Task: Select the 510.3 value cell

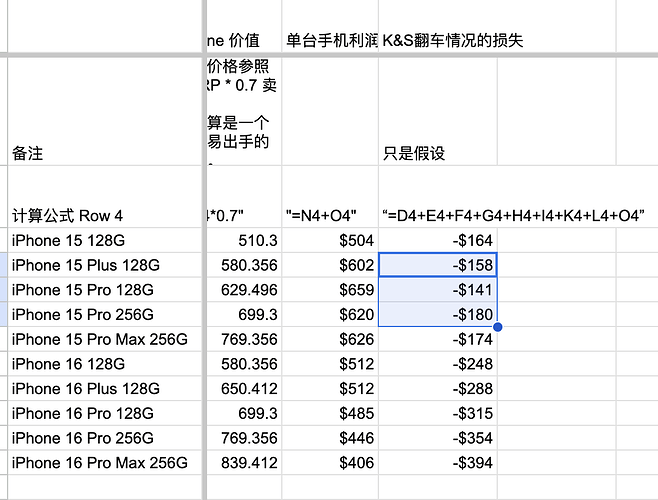Action: pos(246,240)
